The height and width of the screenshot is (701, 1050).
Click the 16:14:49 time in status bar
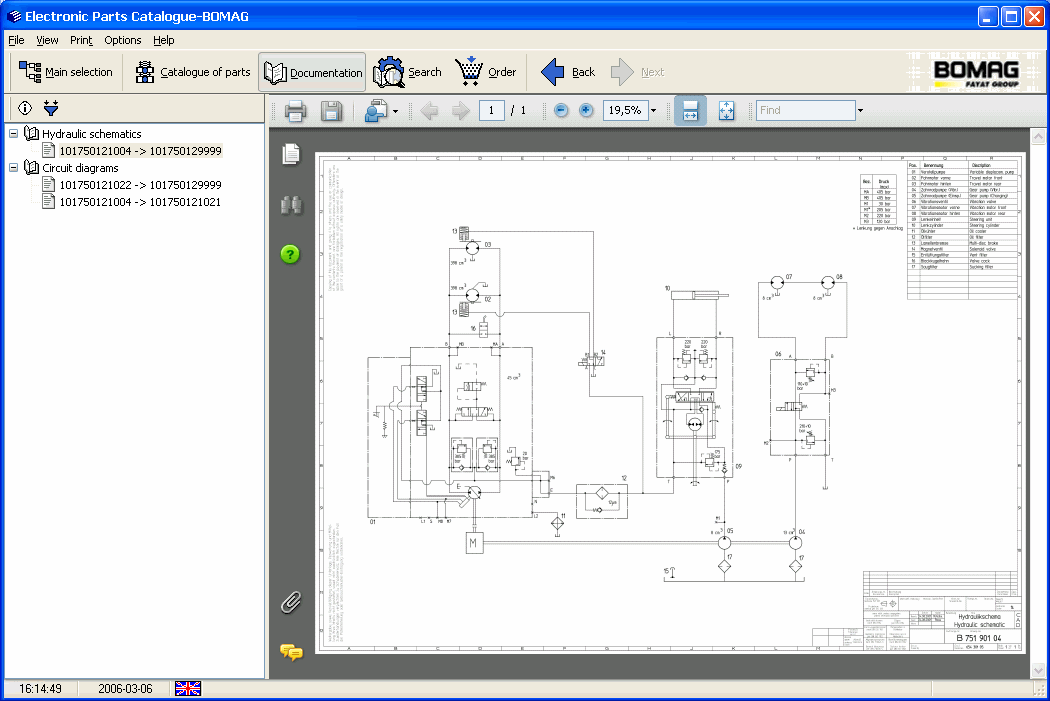tap(40, 688)
